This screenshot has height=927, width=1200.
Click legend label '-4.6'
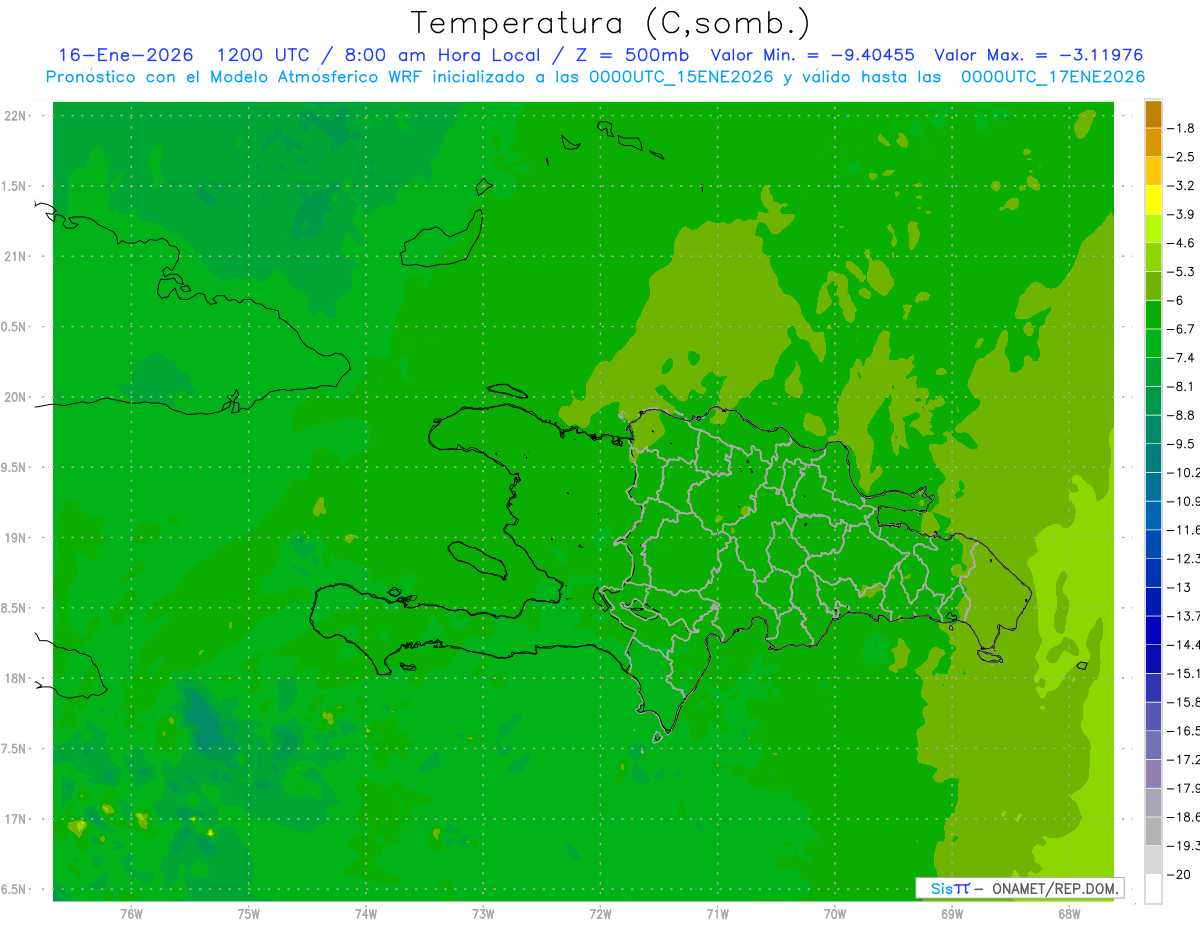pyautogui.click(x=1181, y=243)
